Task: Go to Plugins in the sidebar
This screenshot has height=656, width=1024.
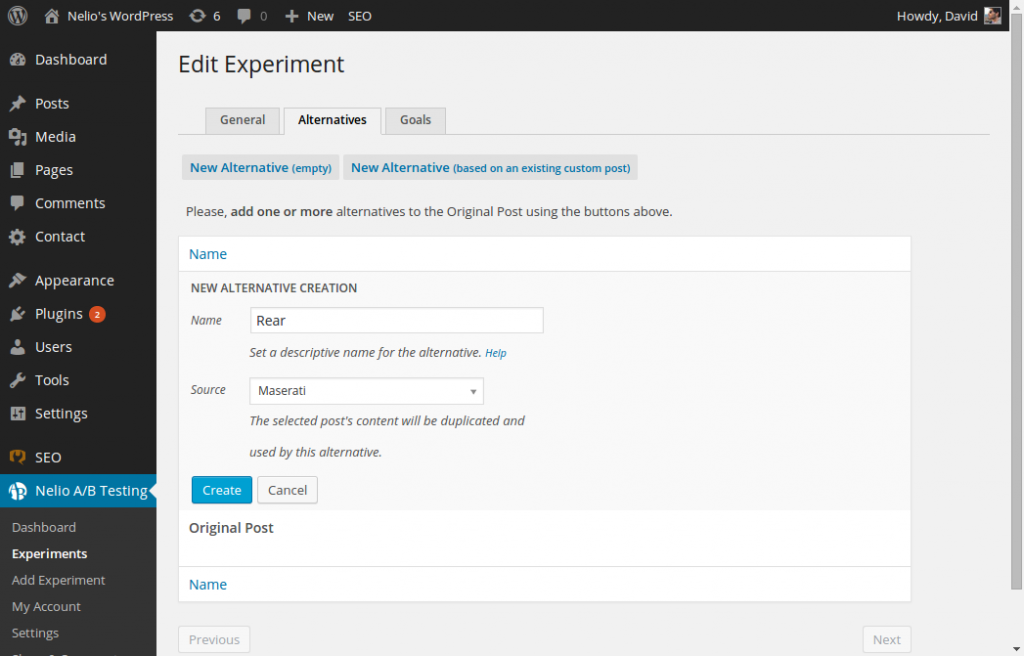Action: tap(58, 314)
